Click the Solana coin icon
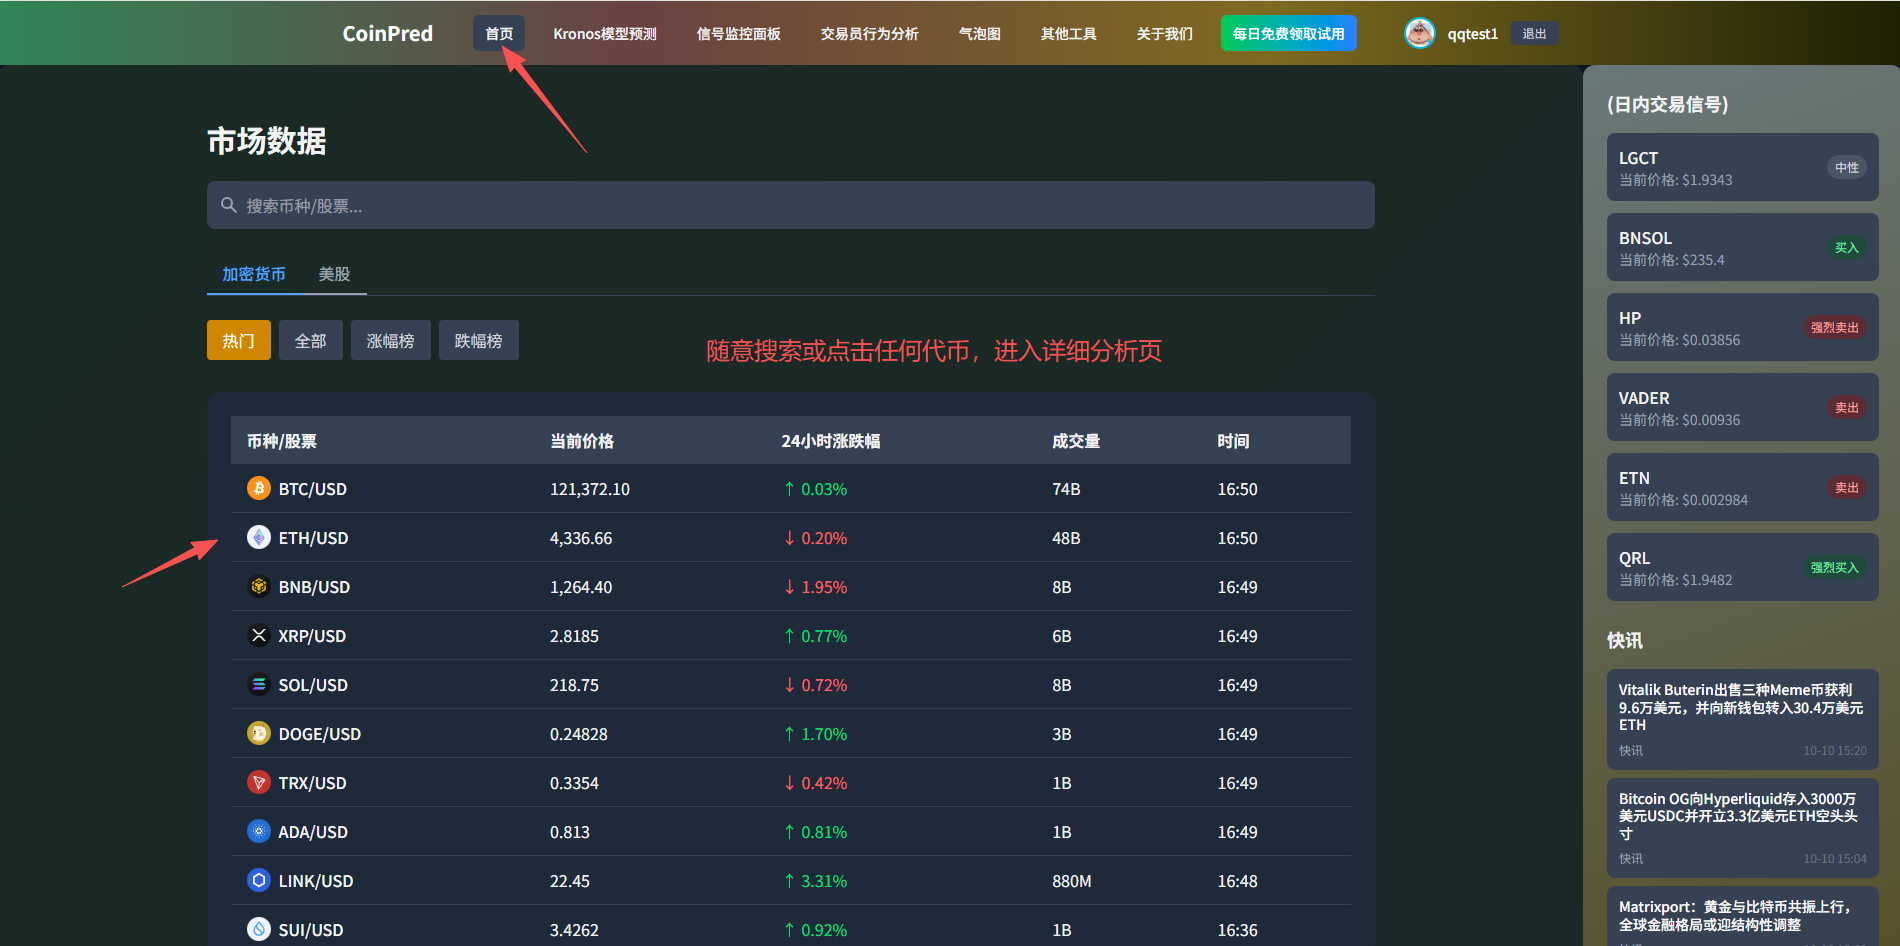 point(259,684)
